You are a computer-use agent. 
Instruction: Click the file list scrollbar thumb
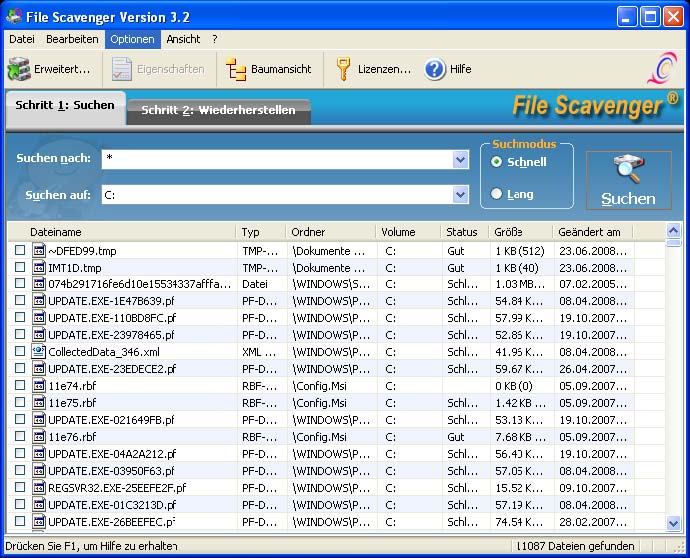[673, 243]
